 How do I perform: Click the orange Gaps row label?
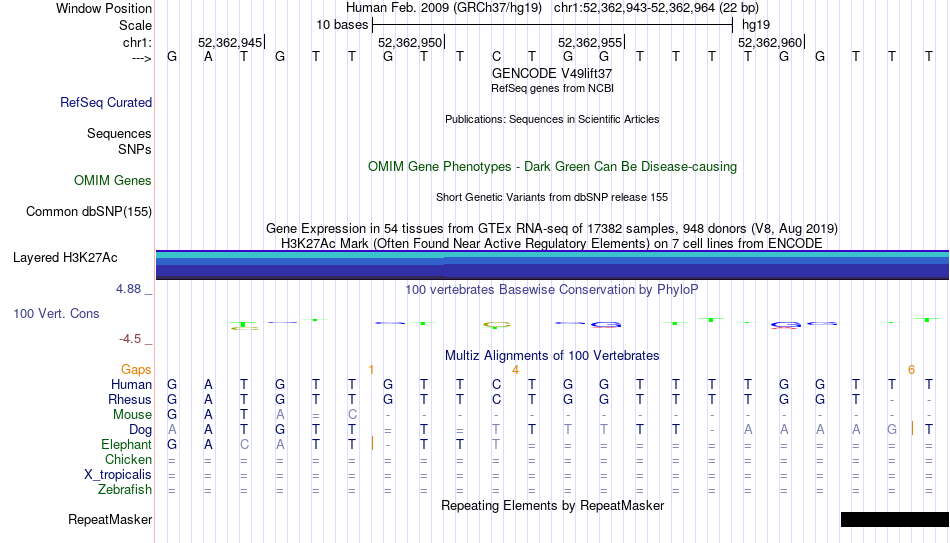pos(136,370)
